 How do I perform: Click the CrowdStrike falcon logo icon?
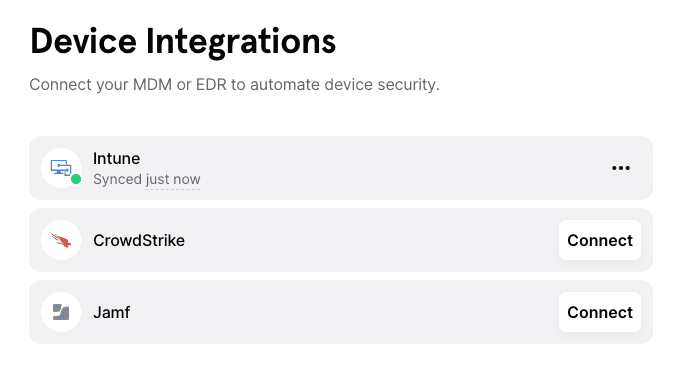61,240
